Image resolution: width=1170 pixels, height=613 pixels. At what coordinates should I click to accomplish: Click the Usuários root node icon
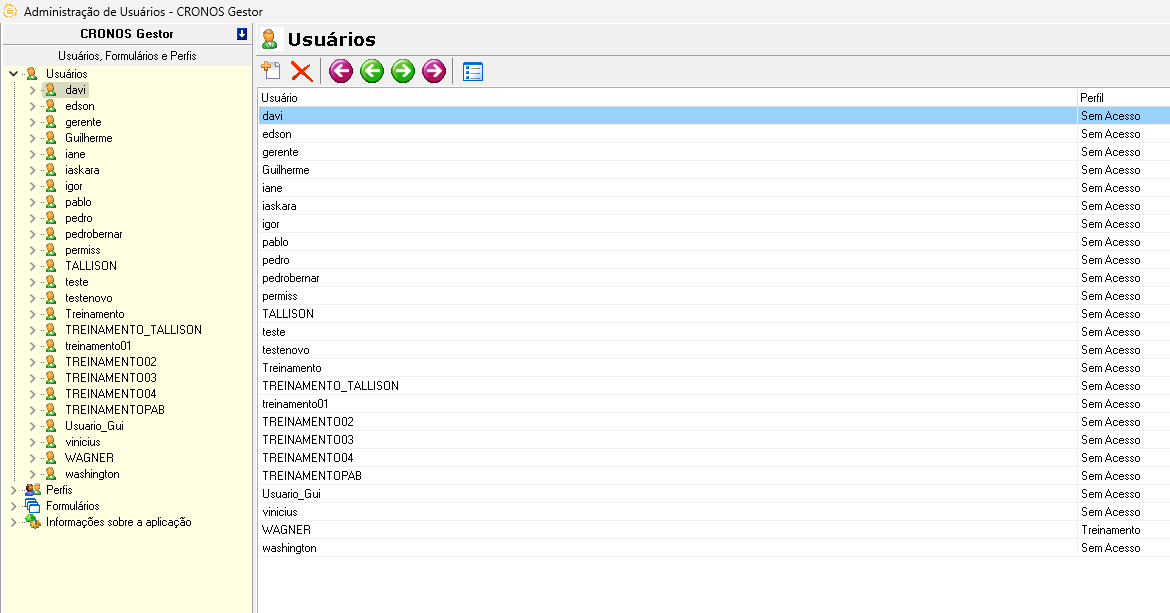[31, 74]
